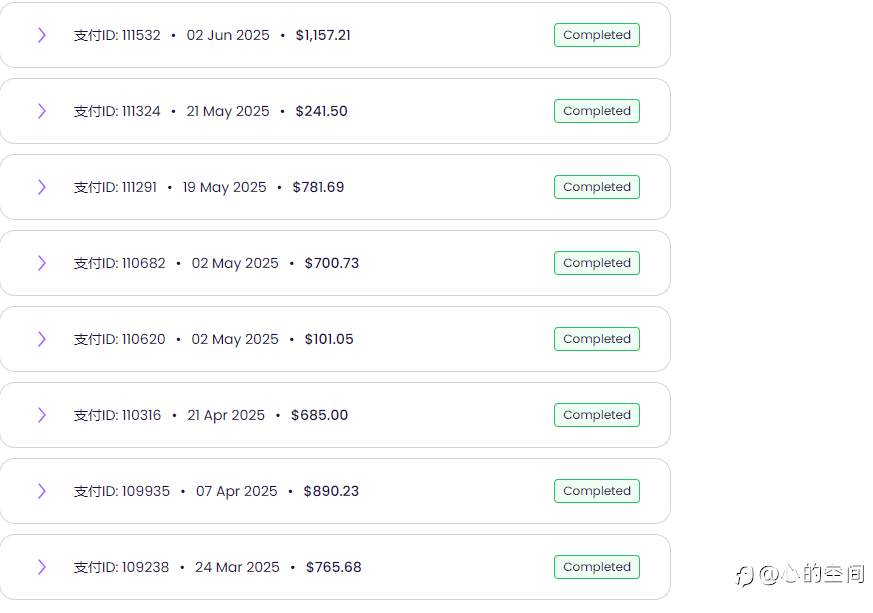Click the 21 Apr 2025 payment date

pyautogui.click(x=226, y=415)
